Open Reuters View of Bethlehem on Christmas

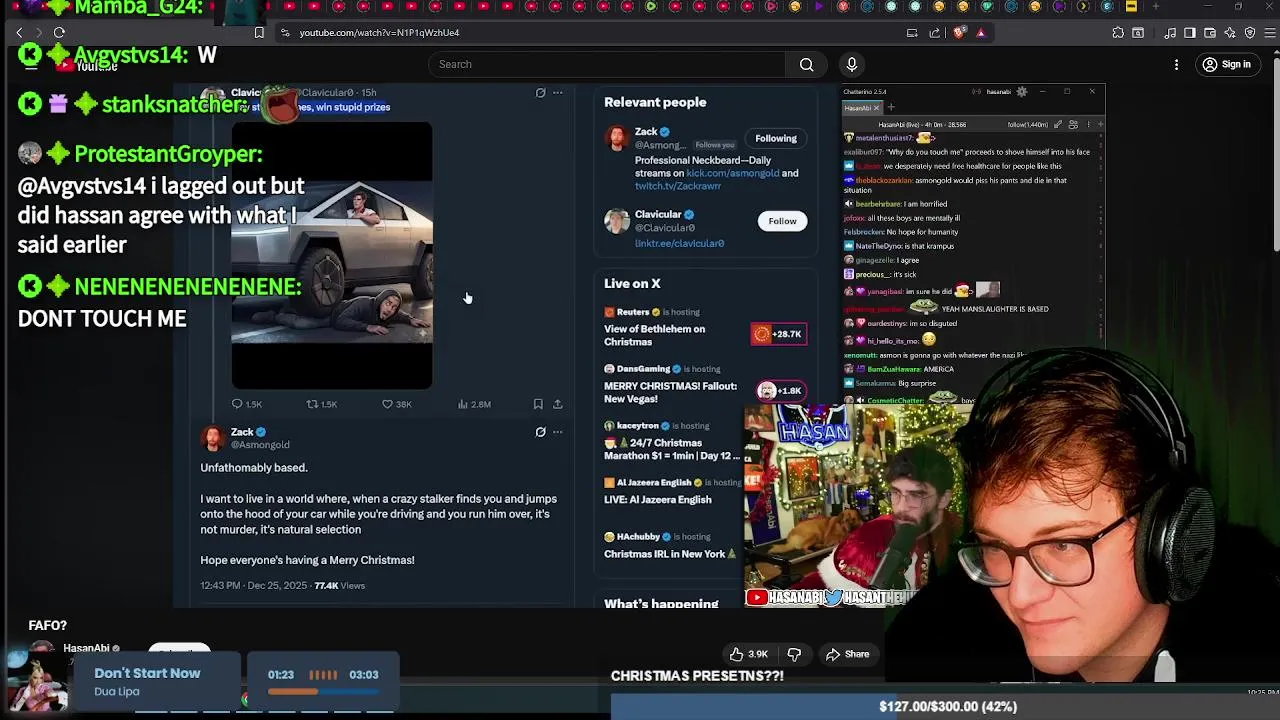coord(654,335)
